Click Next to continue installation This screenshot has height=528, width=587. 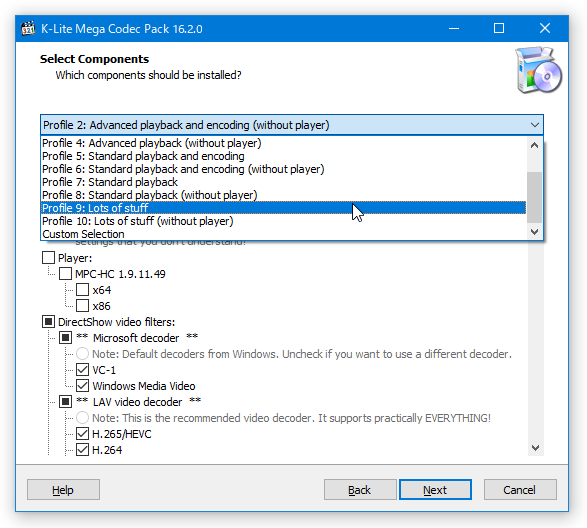(435, 489)
